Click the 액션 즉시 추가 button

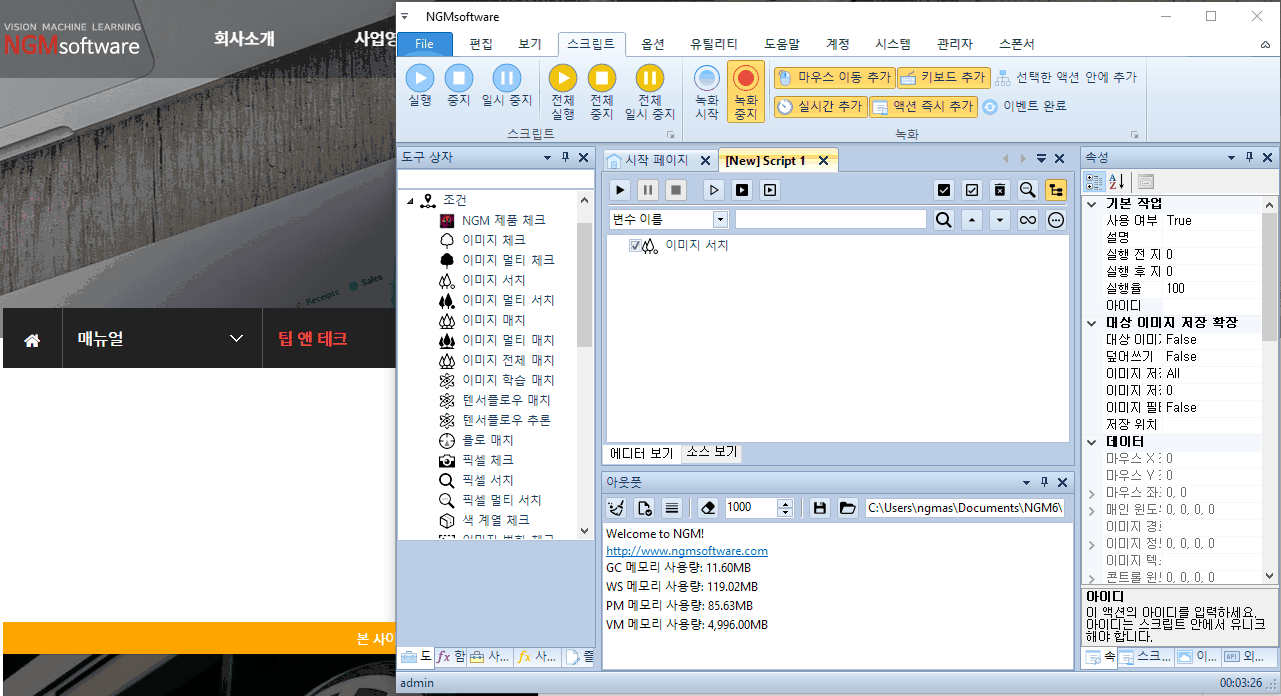[x=922, y=106]
